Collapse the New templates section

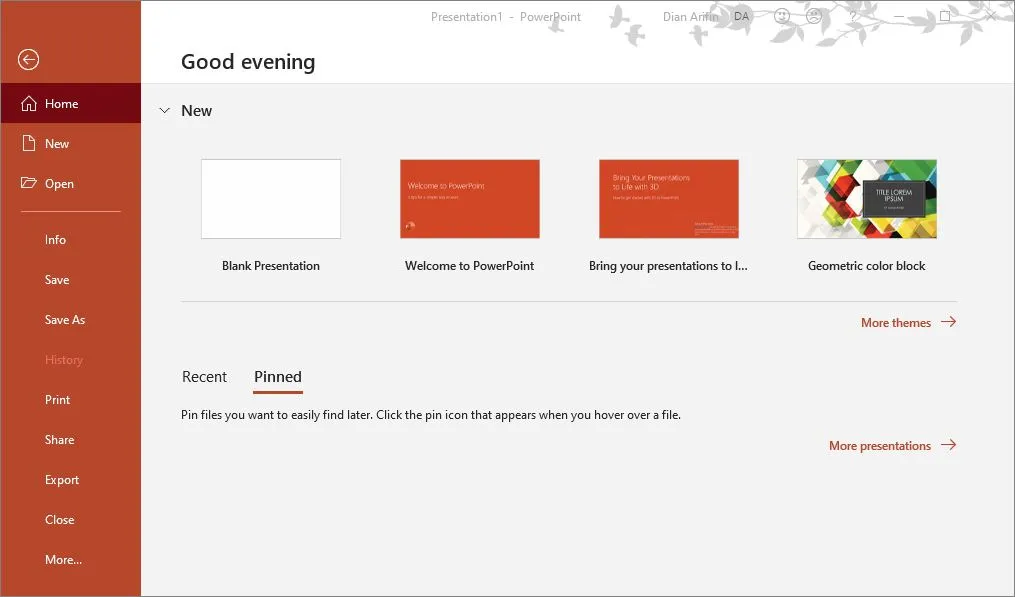164,111
